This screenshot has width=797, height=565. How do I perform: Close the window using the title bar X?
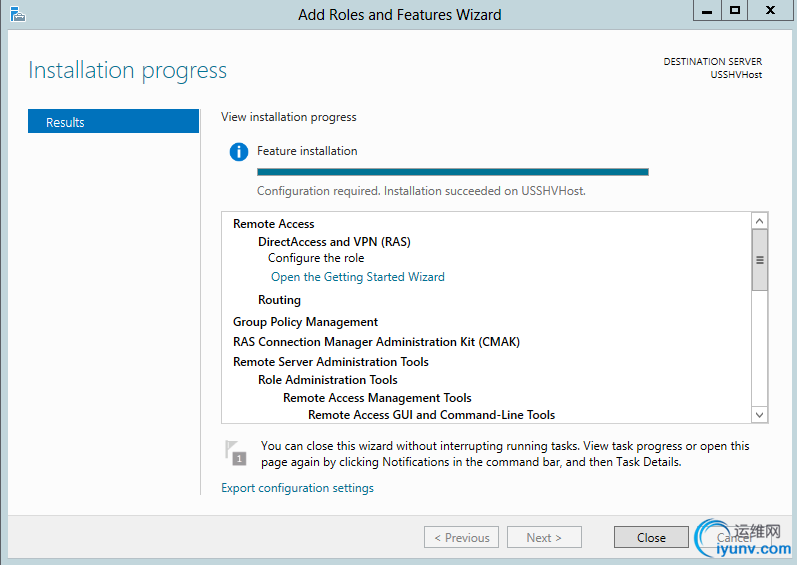pyautogui.click(x=772, y=10)
